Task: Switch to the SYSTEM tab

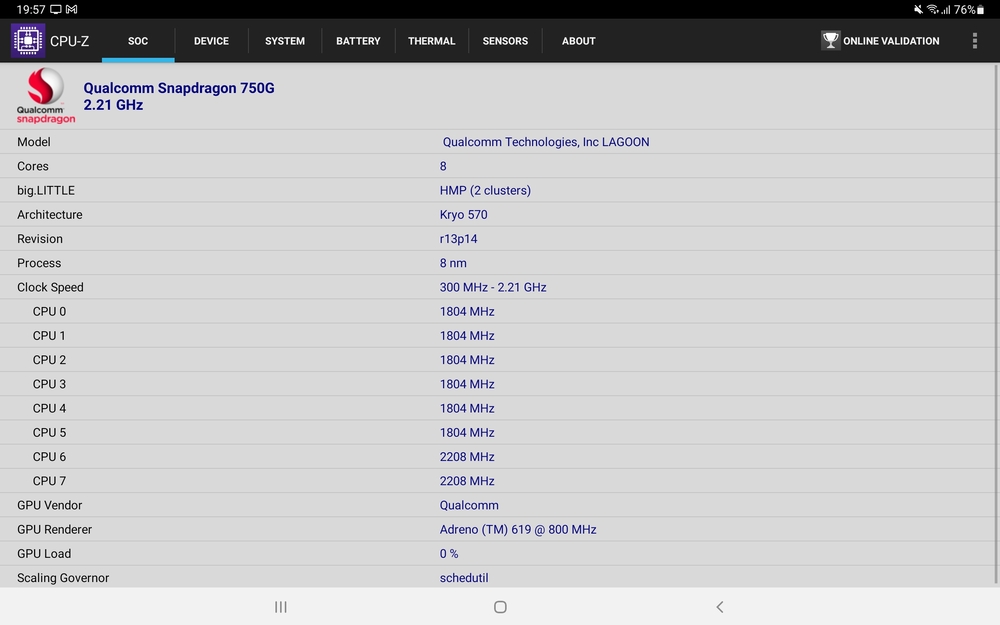Action: [285, 41]
